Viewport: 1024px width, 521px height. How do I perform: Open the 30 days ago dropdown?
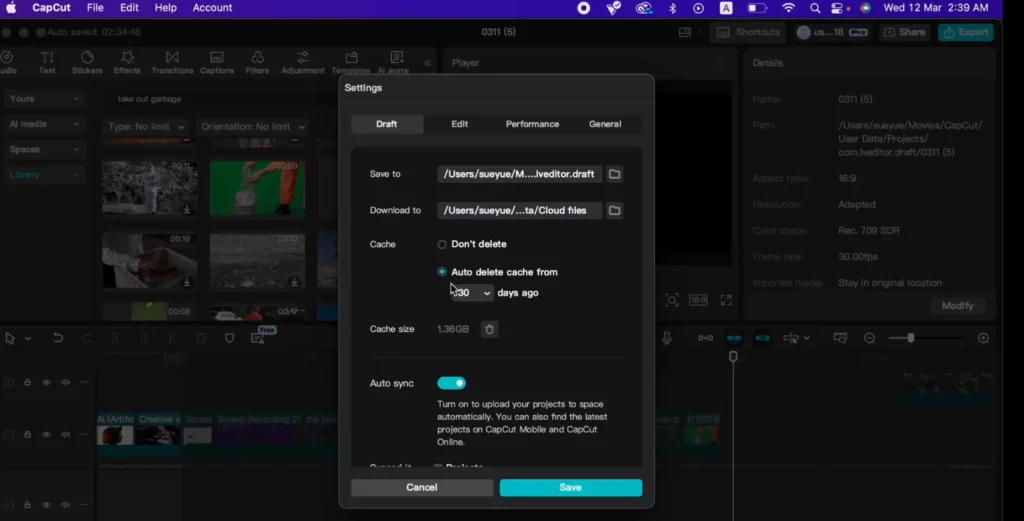pos(472,293)
